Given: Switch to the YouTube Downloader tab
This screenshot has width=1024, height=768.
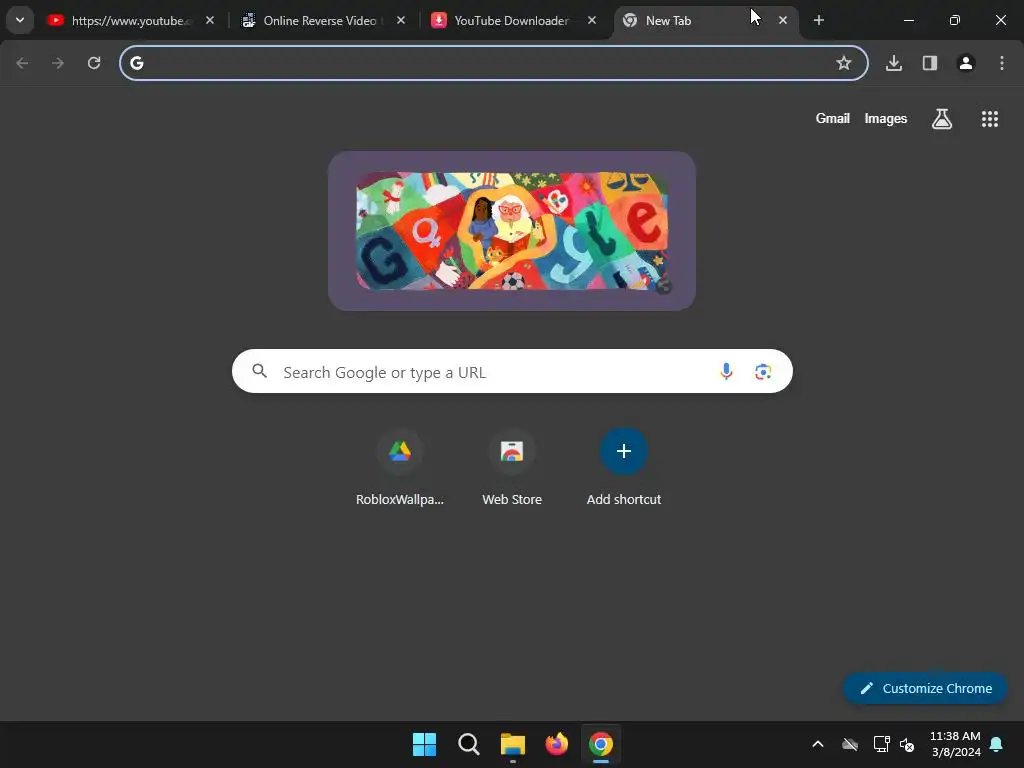Looking at the screenshot, I should 511,21.
